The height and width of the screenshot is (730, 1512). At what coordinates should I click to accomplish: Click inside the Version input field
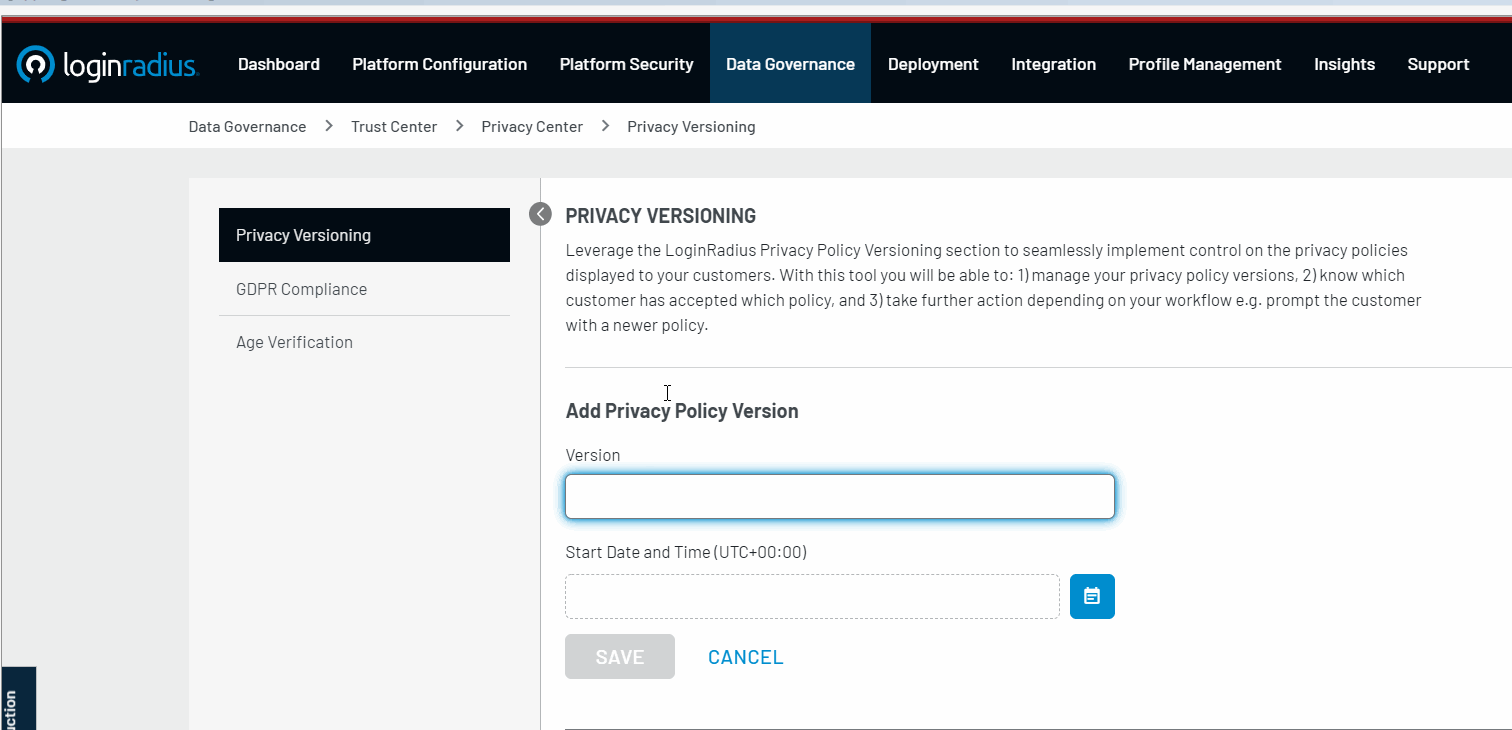pos(839,496)
